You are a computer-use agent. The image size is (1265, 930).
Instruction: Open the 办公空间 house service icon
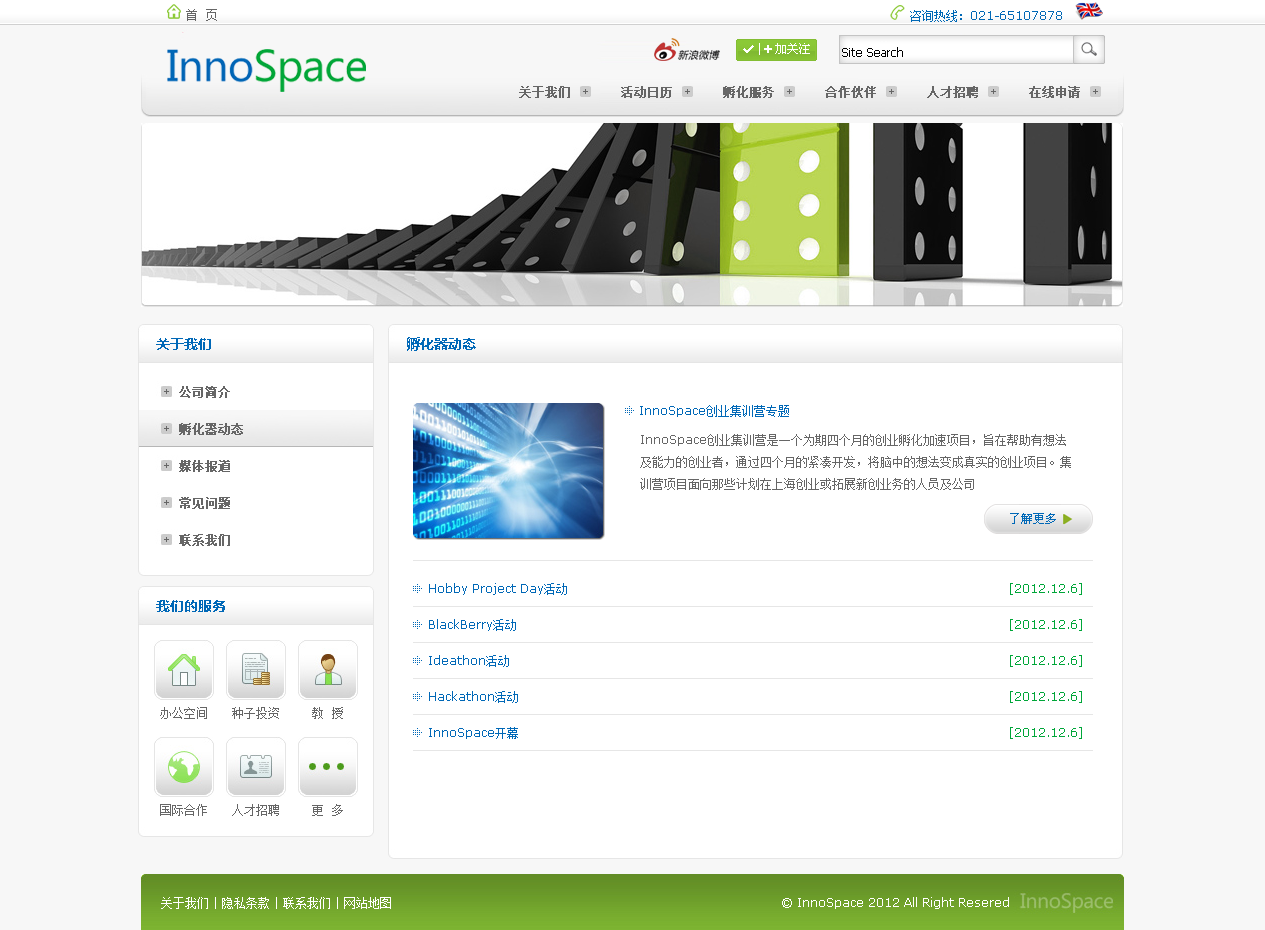[184, 669]
